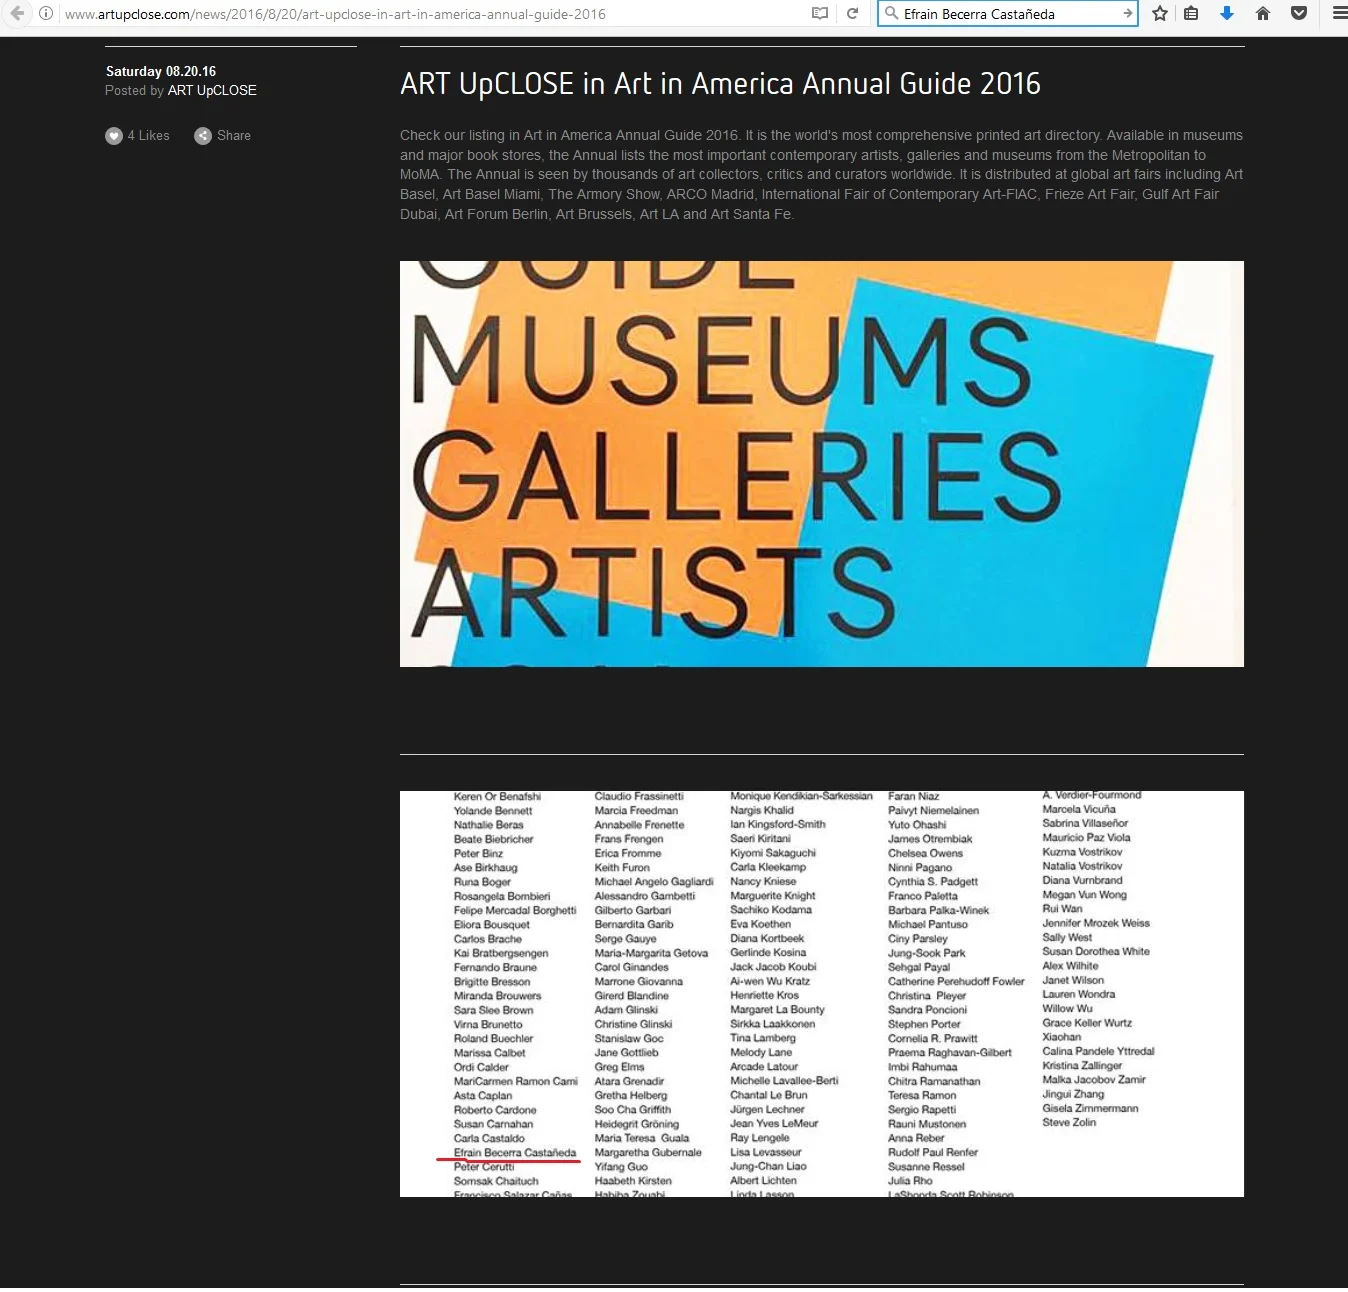Click the name Praema Raghavan-Gilbert
The height and width of the screenshot is (1292, 1348).
tap(950, 1052)
